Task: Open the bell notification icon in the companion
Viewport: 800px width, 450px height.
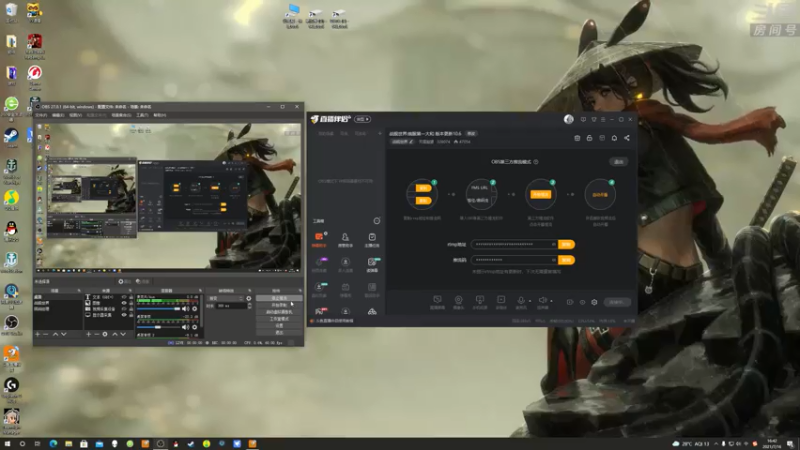Action: point(614,138)
